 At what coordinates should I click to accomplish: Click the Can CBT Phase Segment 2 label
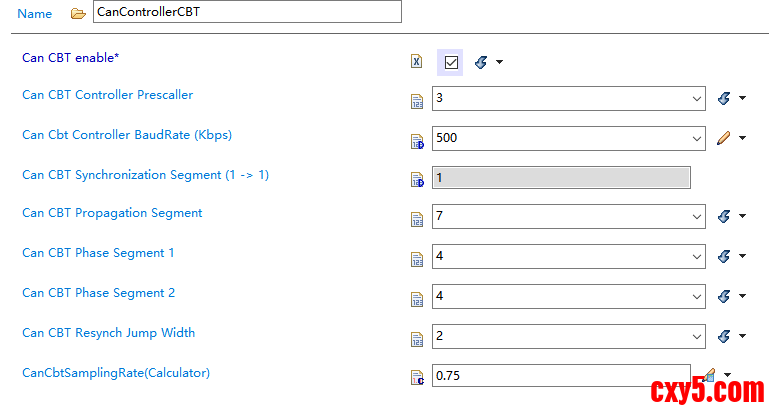pos(98,293)
